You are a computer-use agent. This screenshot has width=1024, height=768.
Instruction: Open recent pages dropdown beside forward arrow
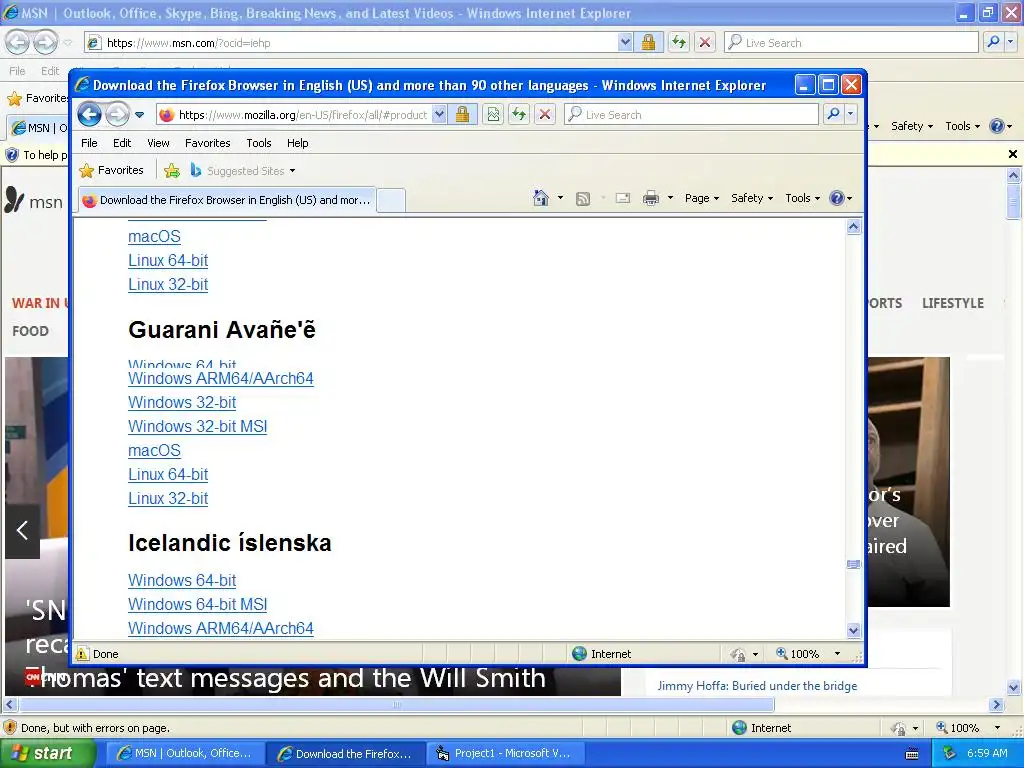click(x=139, y=115)
